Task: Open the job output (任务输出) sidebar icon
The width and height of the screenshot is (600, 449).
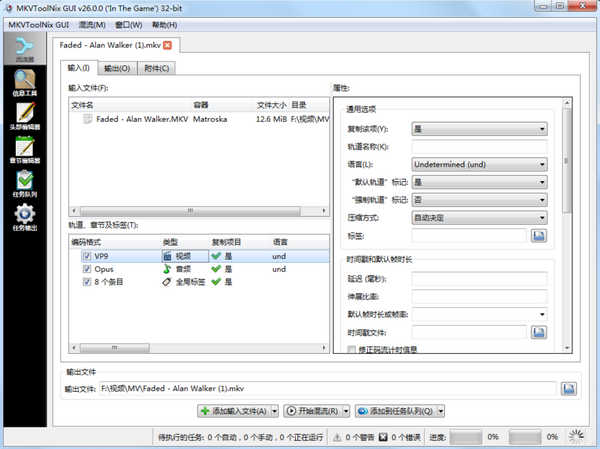Action: coord(25,217)
